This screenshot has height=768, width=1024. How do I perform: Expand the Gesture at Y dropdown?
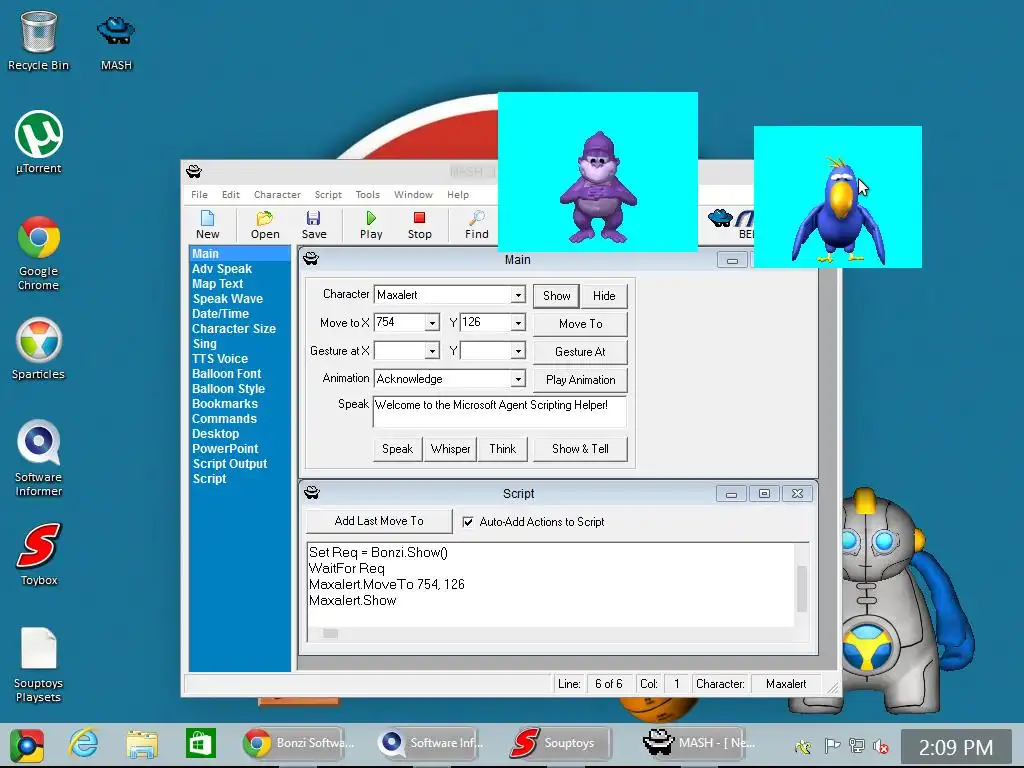pyautogui.click(x=518, y=351)
